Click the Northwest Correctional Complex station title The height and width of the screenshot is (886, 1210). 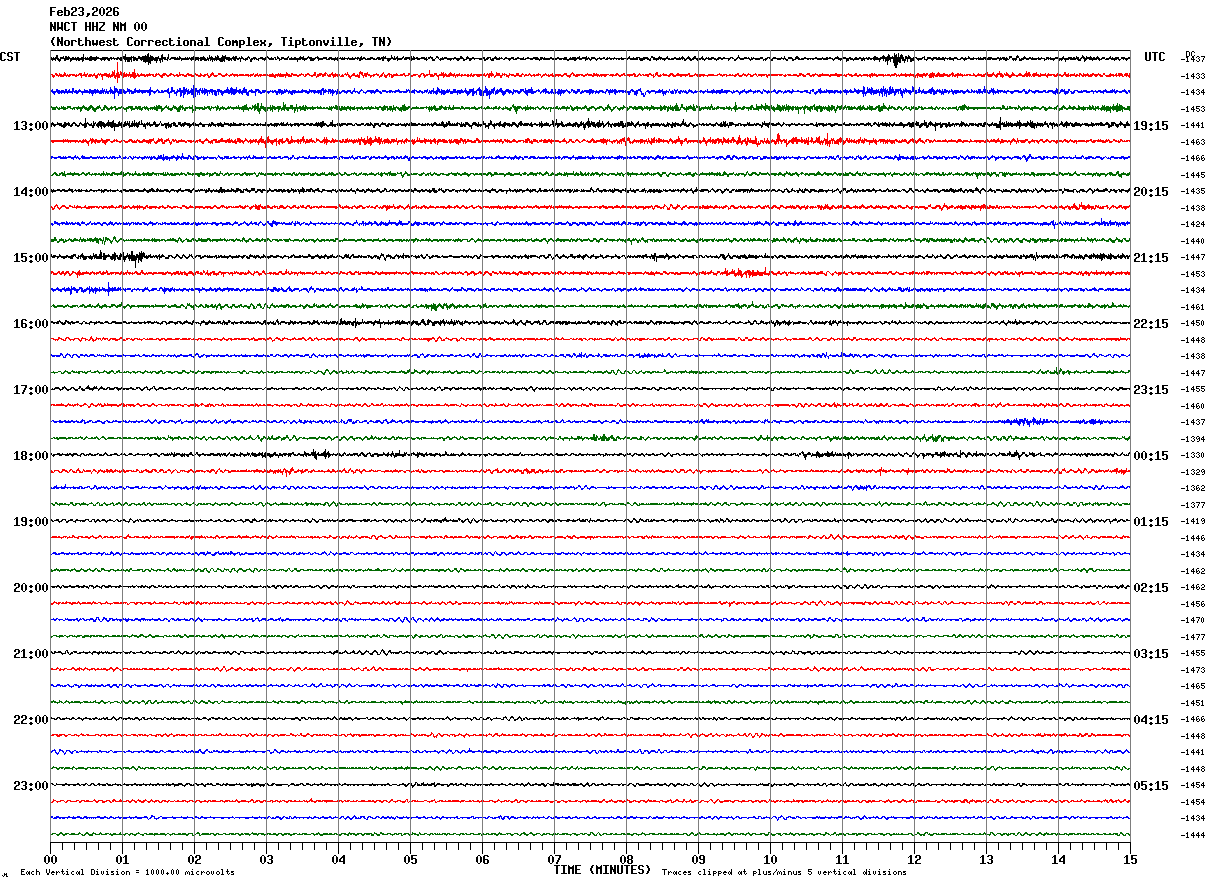point(220,42)
